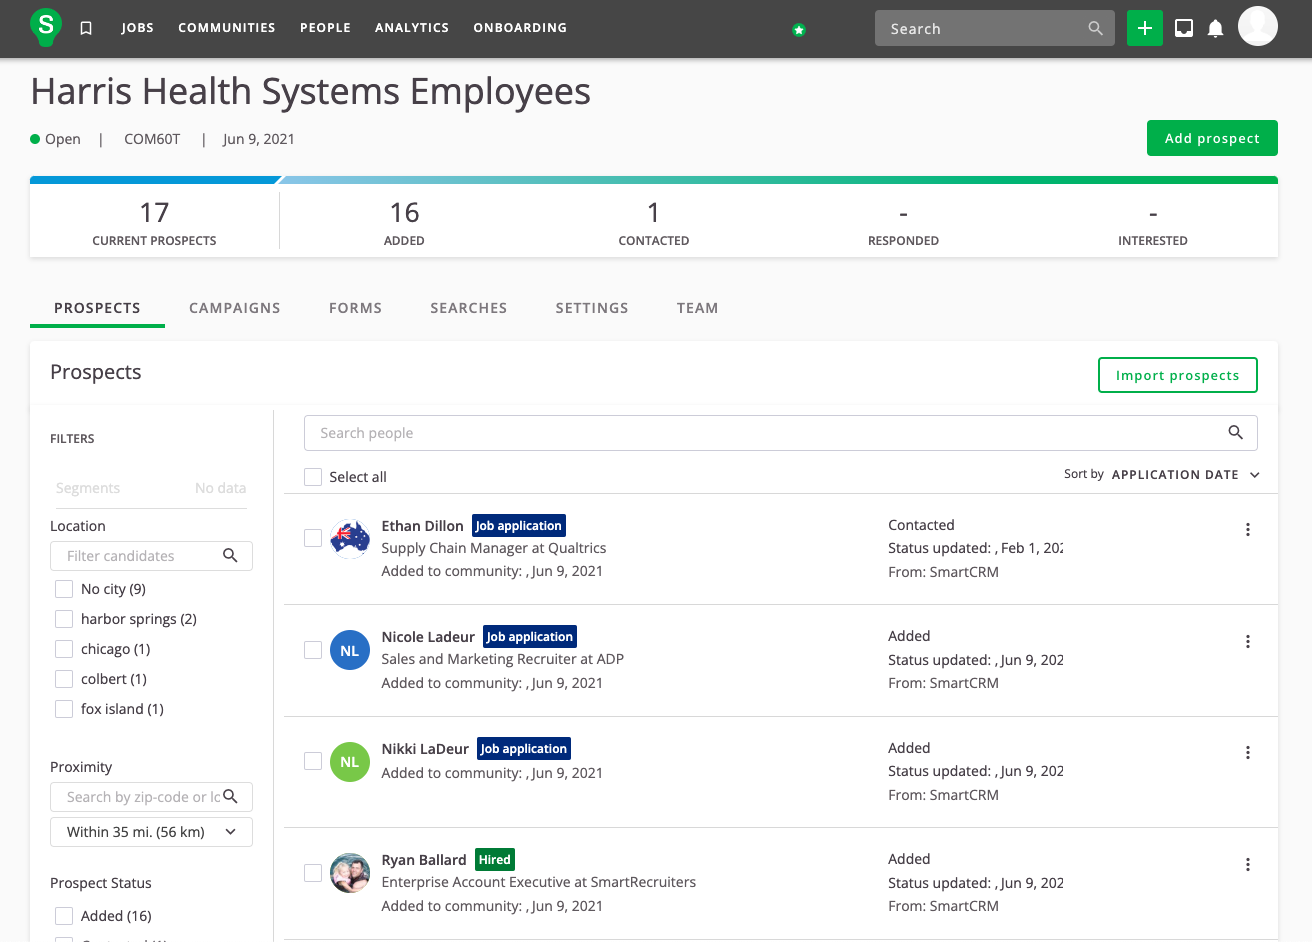Switch to the Team tab
Image resolution: width=1312 pixels, height=942 pixels.
tap(698, 308)
